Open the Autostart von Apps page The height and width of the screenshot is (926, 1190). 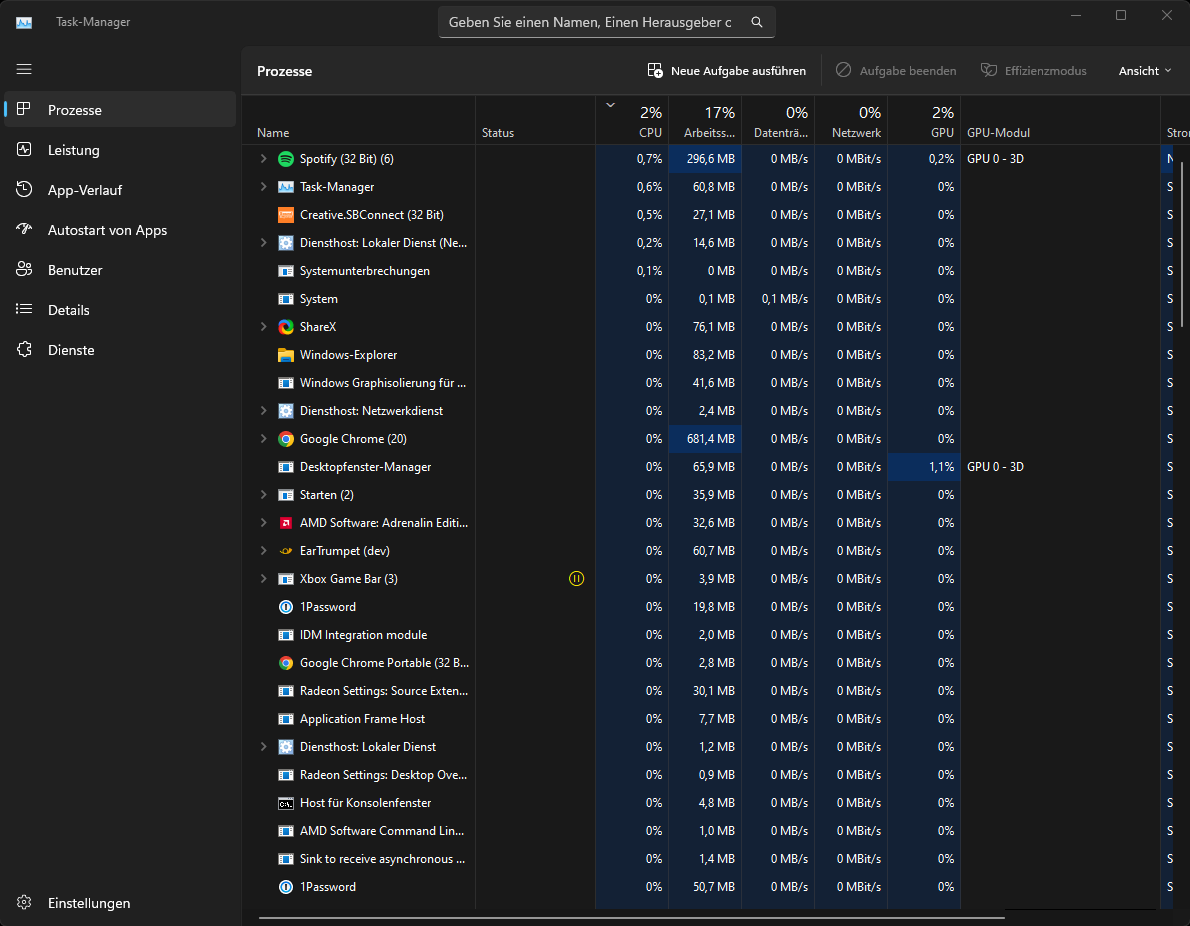pyautogui.click(x=121, y=230)
